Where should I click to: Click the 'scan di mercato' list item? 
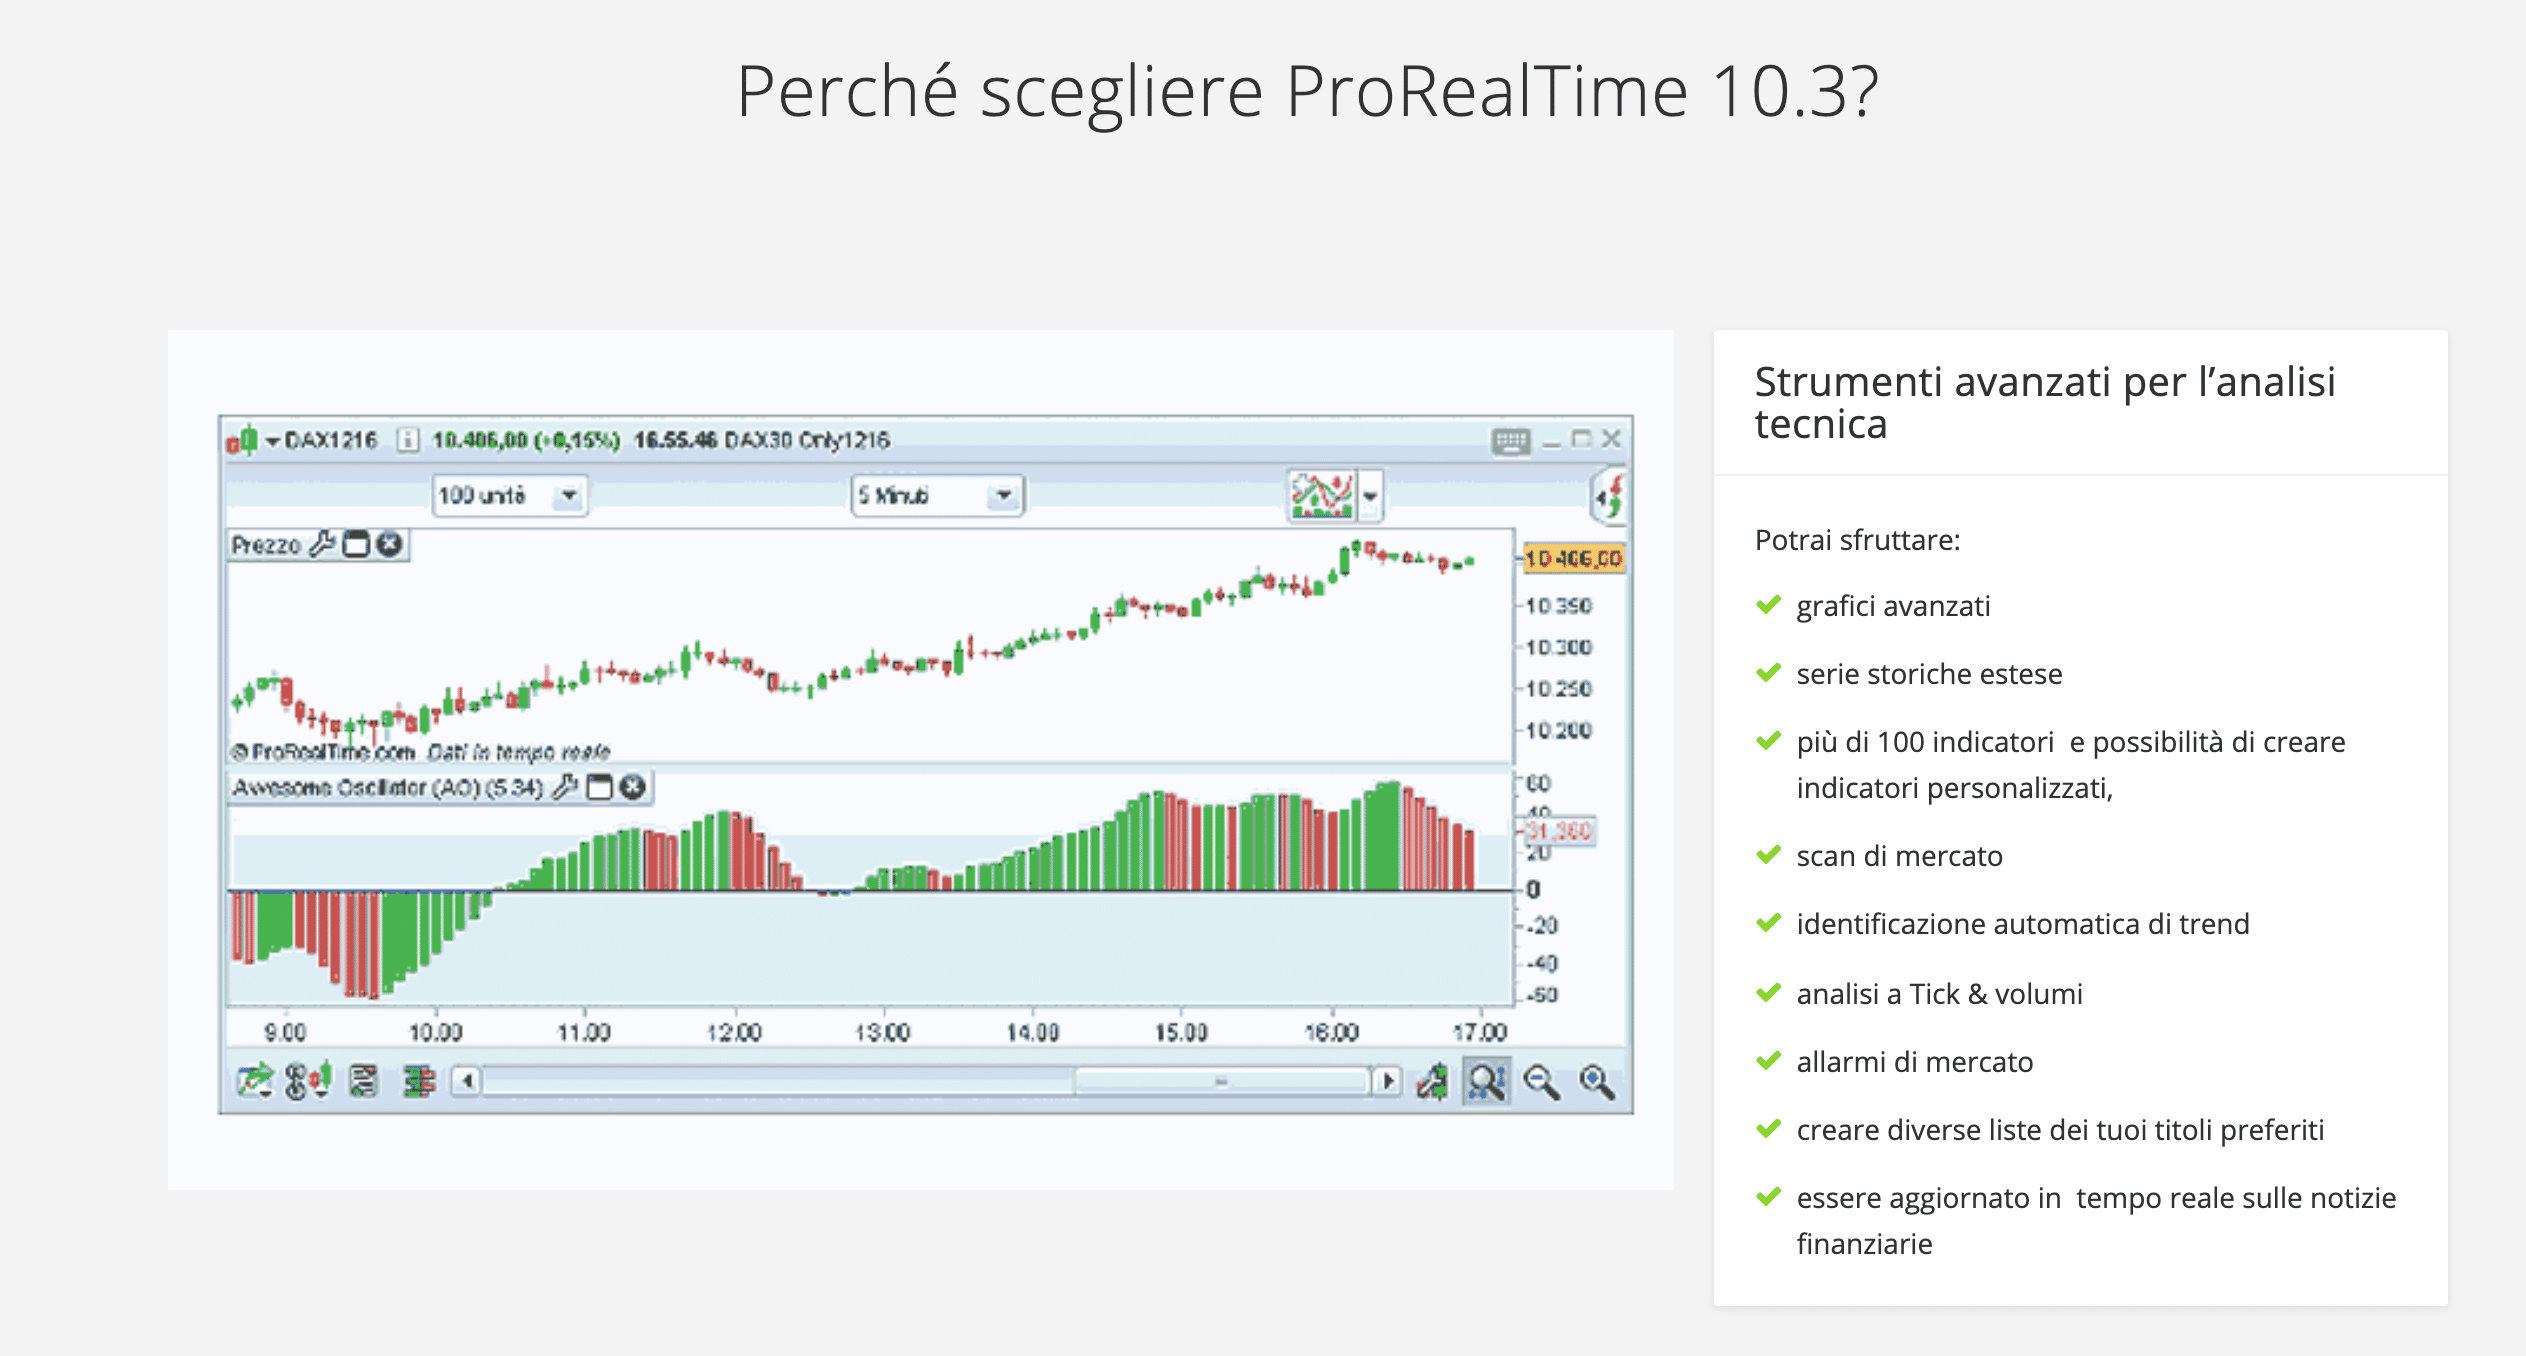(x=1899, y=856)
